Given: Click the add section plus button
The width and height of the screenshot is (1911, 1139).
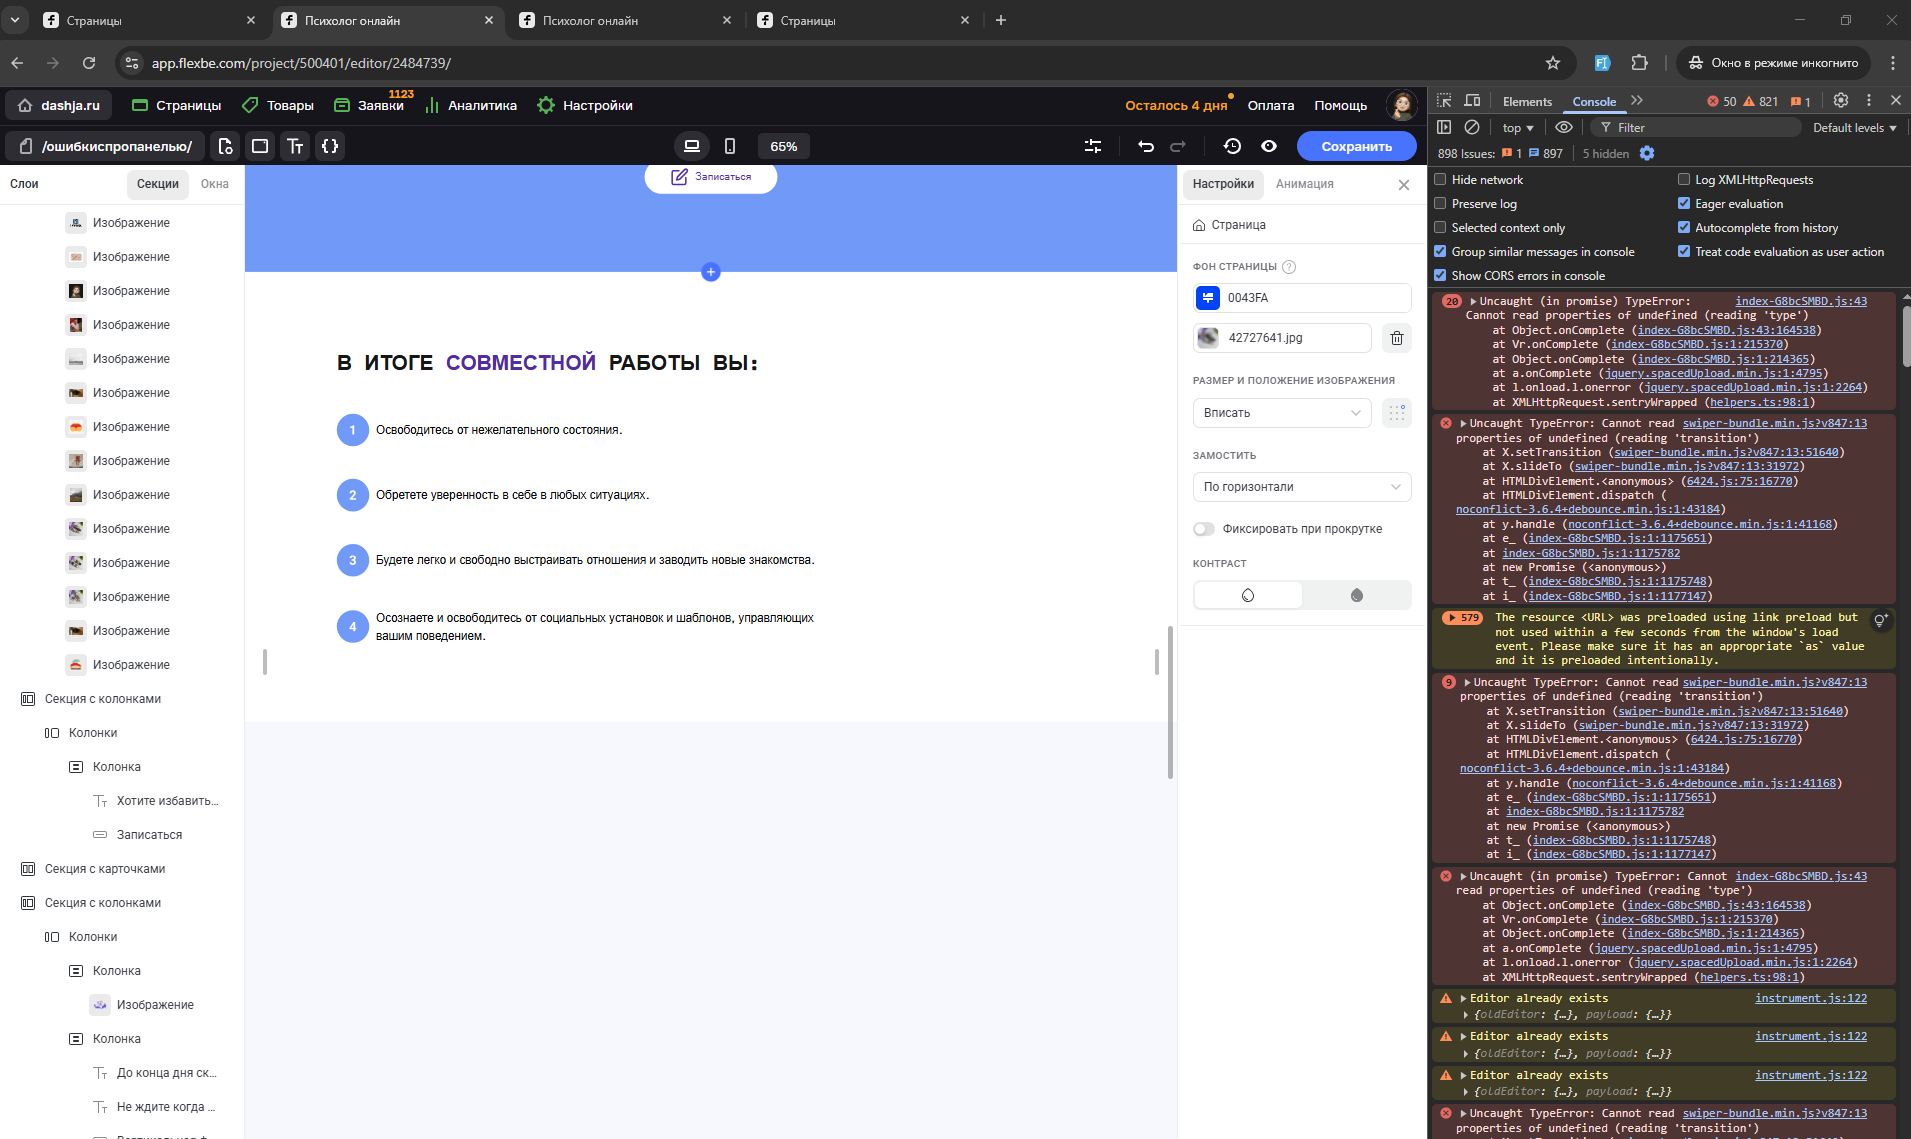Looking at the screenshot, I should [x=711, y=272].
